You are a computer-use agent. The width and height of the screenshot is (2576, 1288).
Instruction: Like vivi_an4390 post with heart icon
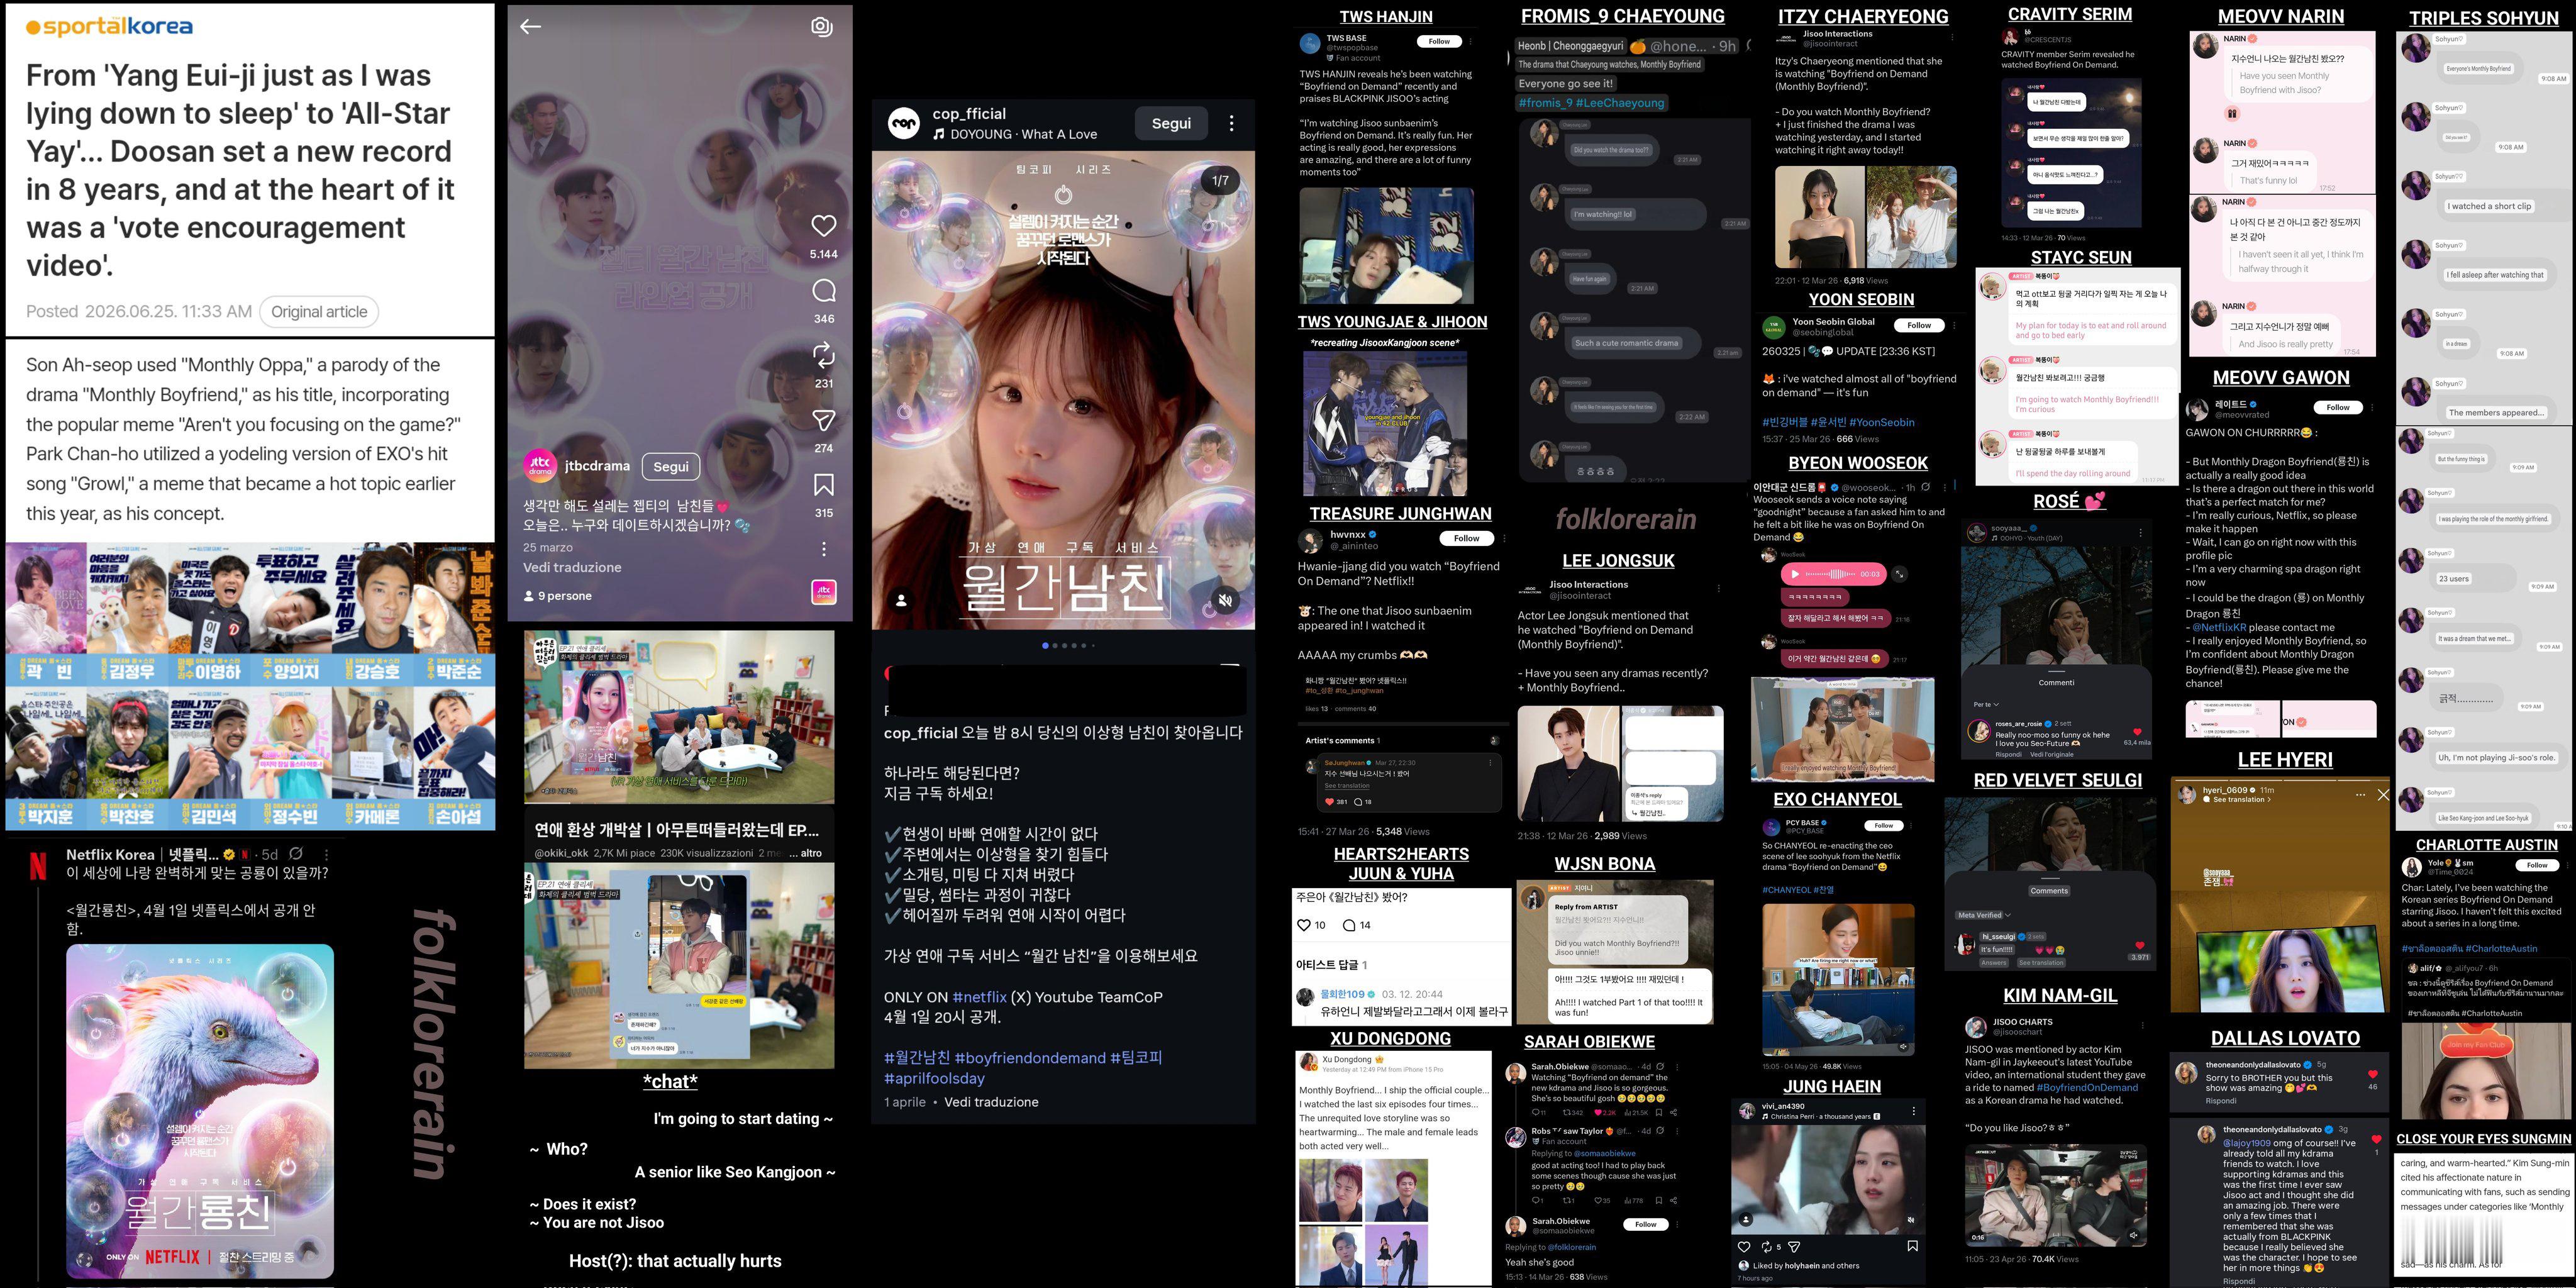[x=1744, y=1247]
